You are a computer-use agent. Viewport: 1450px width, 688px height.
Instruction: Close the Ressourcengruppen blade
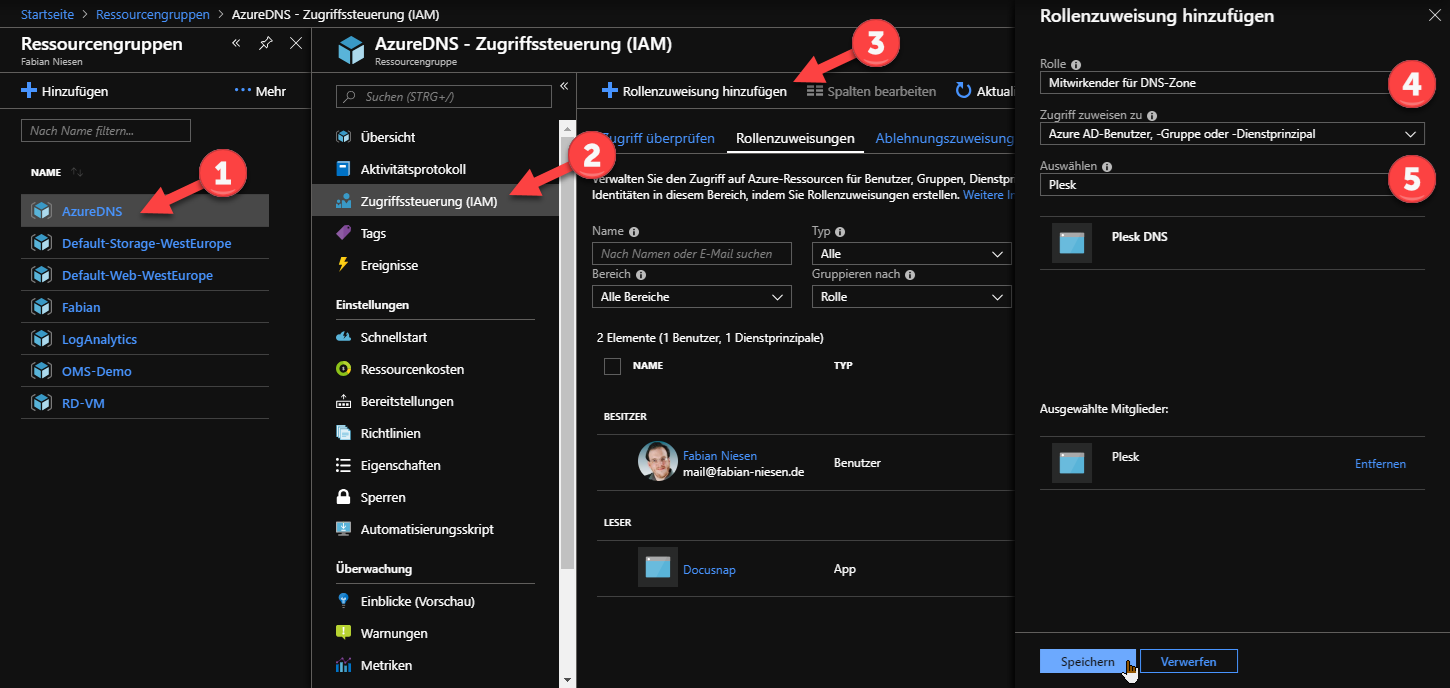click(296, 43)
